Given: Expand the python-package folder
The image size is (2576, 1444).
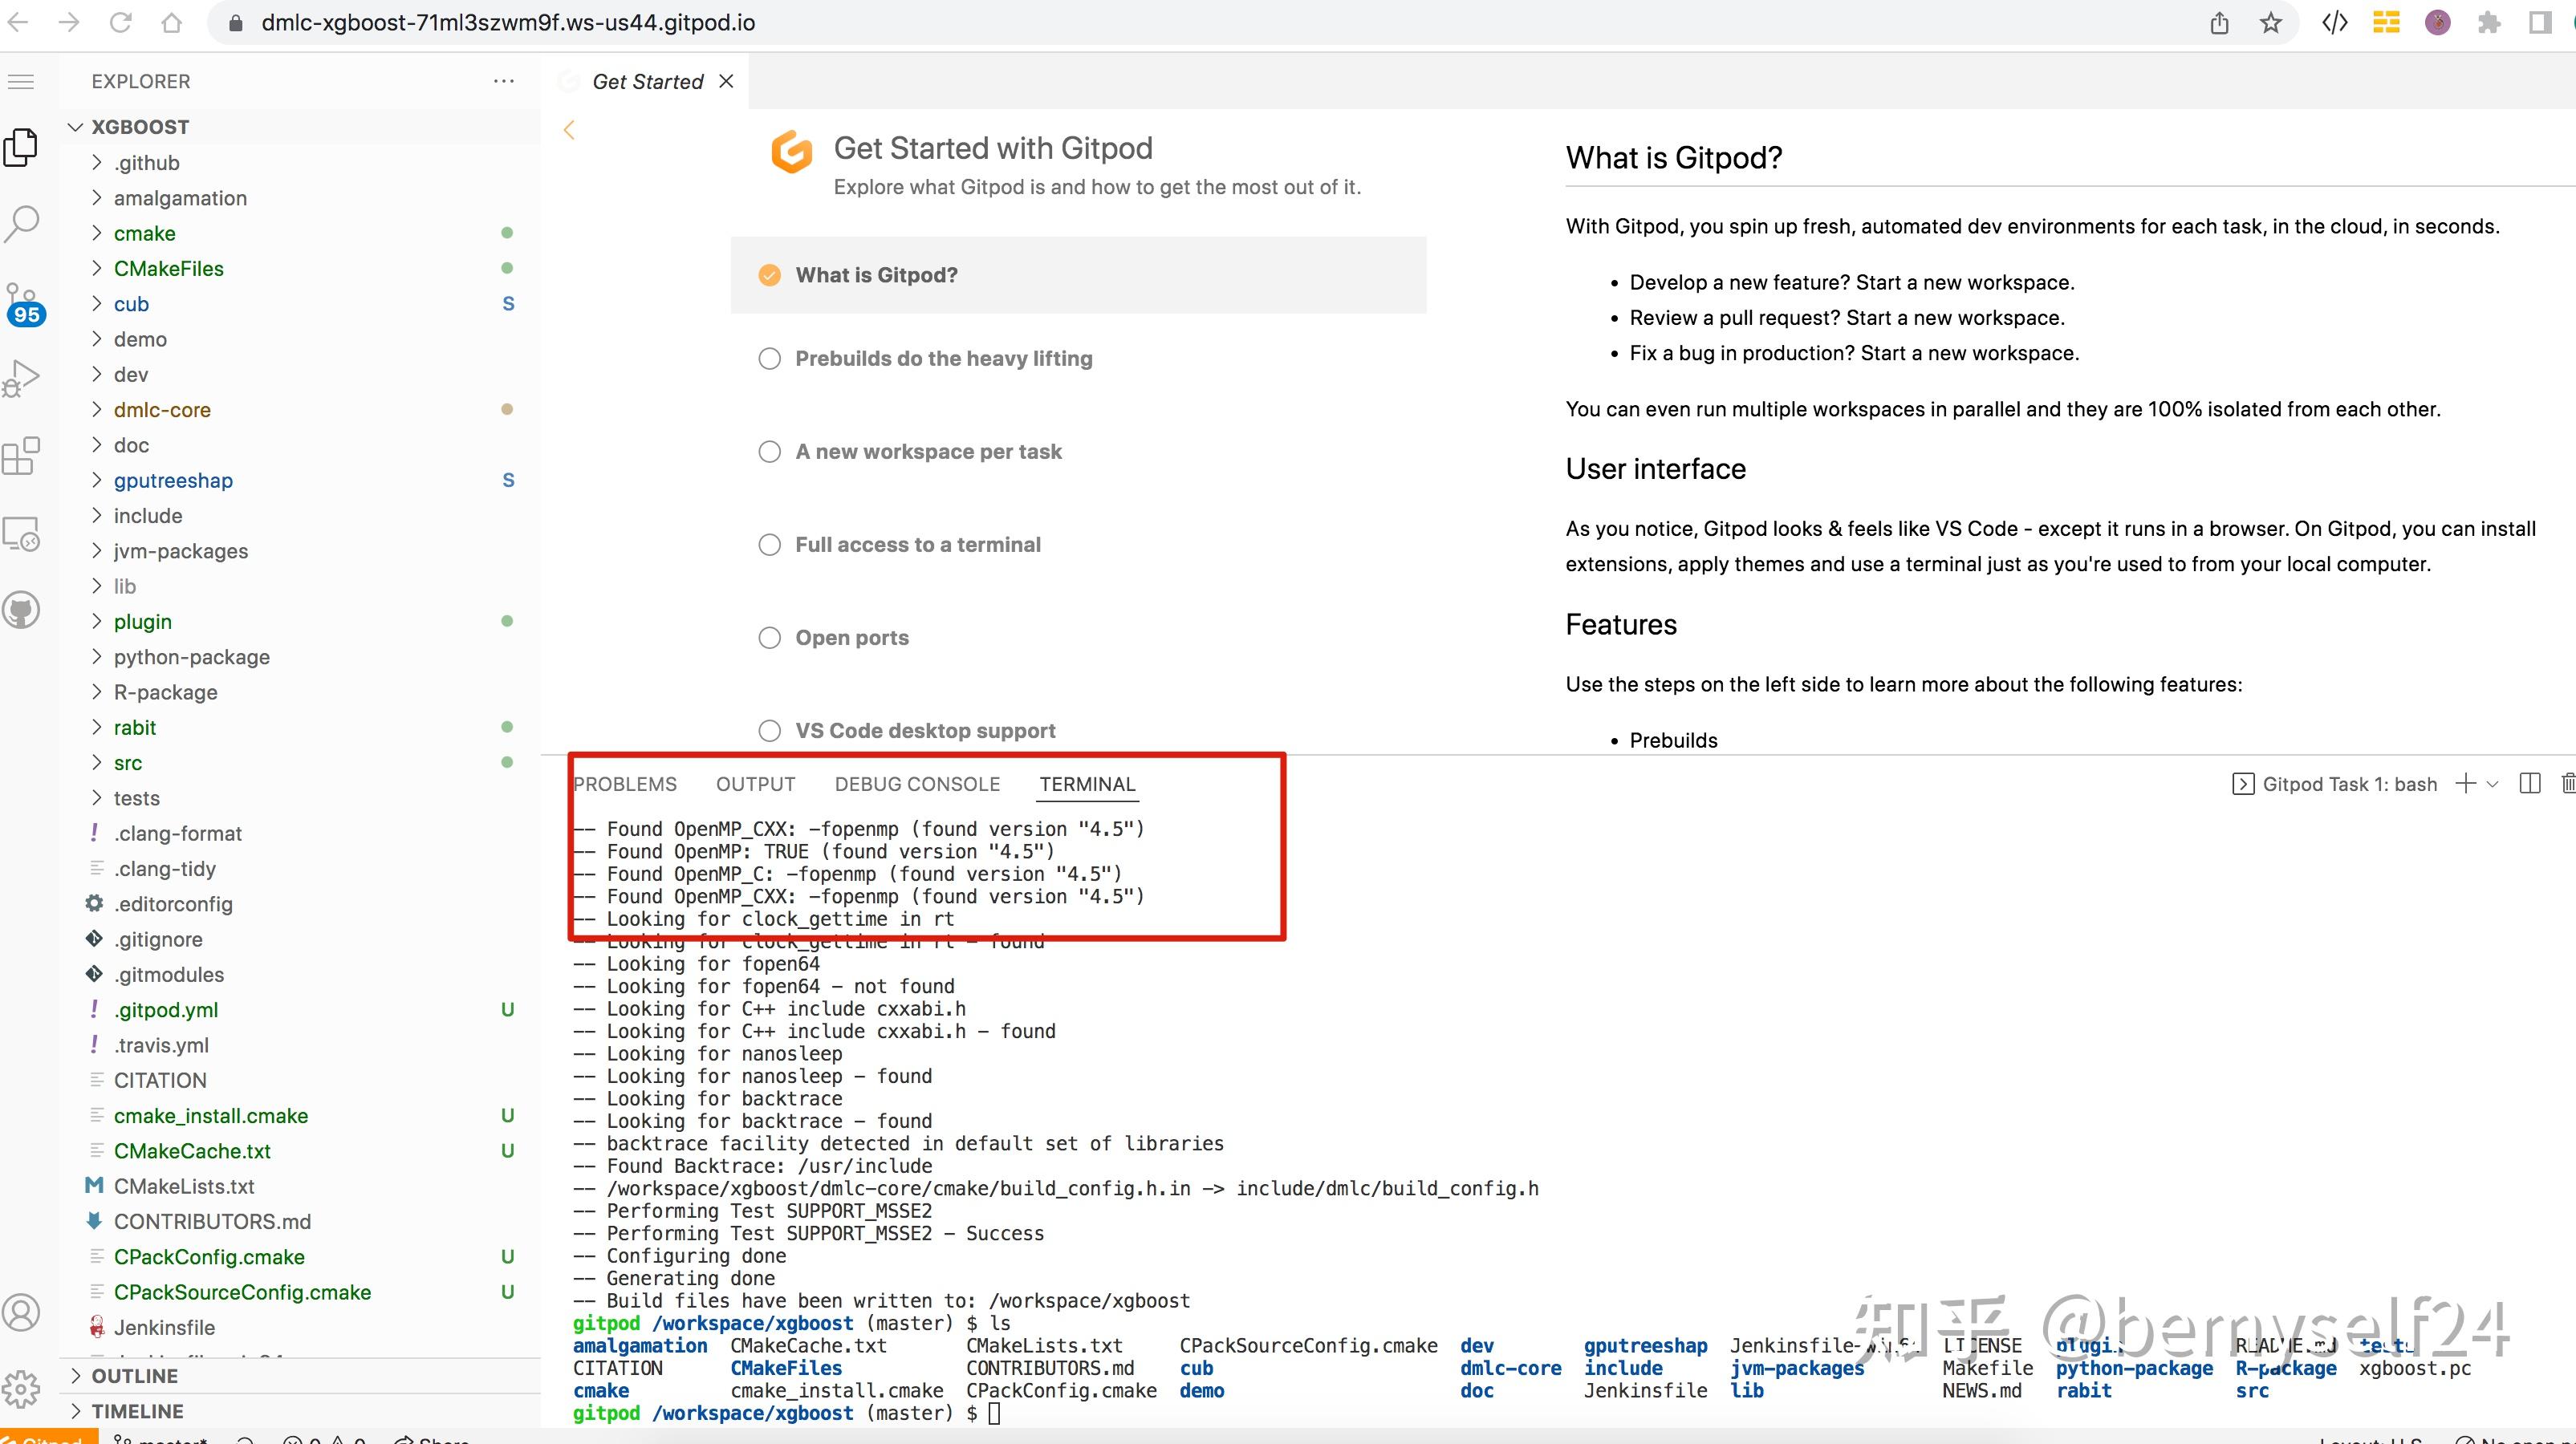Looking at the screenshot, I should [x=191, y=657].
